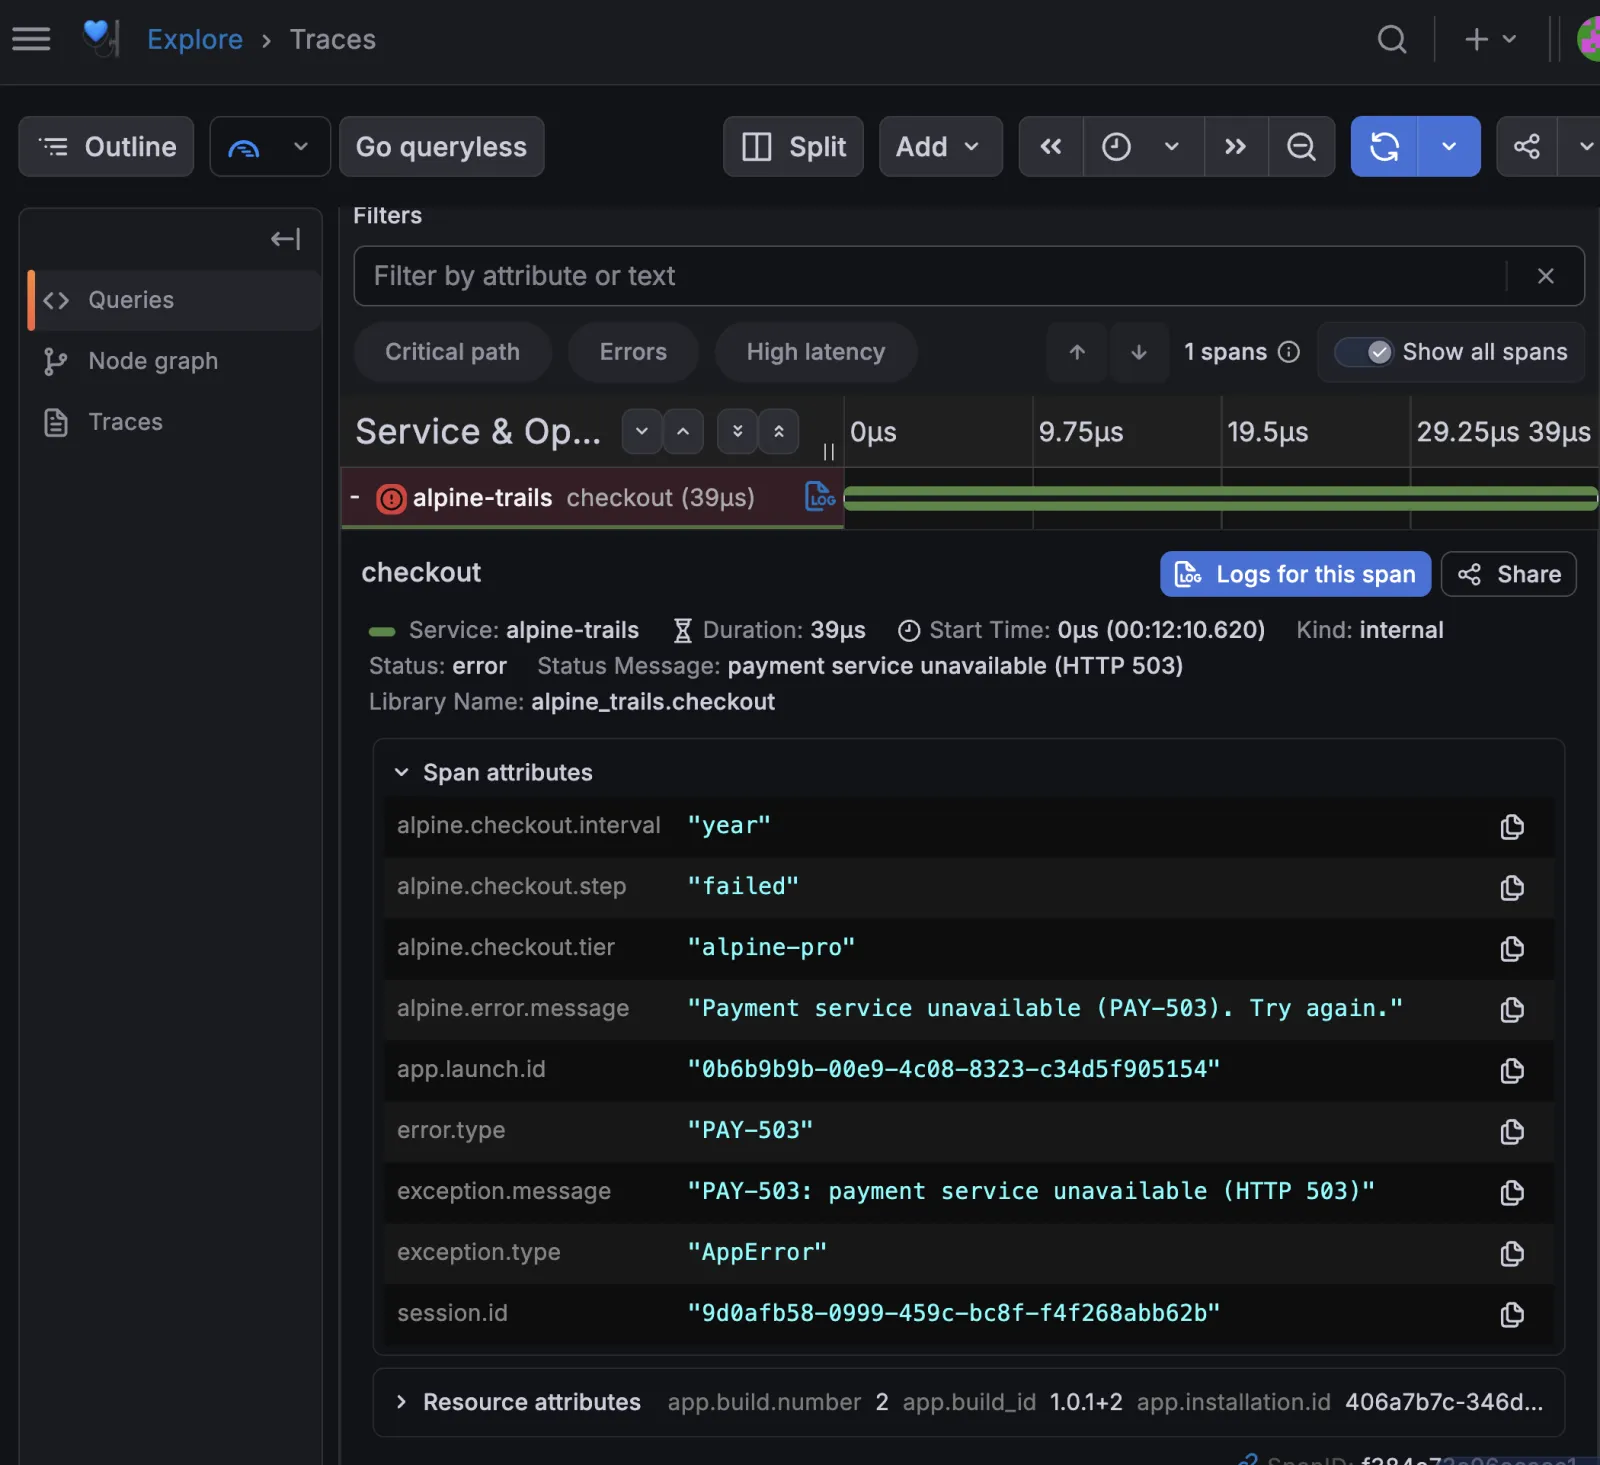Expand one level of spans
The width and height of the screenshot is (1600, 1465).
coord(642,432)
